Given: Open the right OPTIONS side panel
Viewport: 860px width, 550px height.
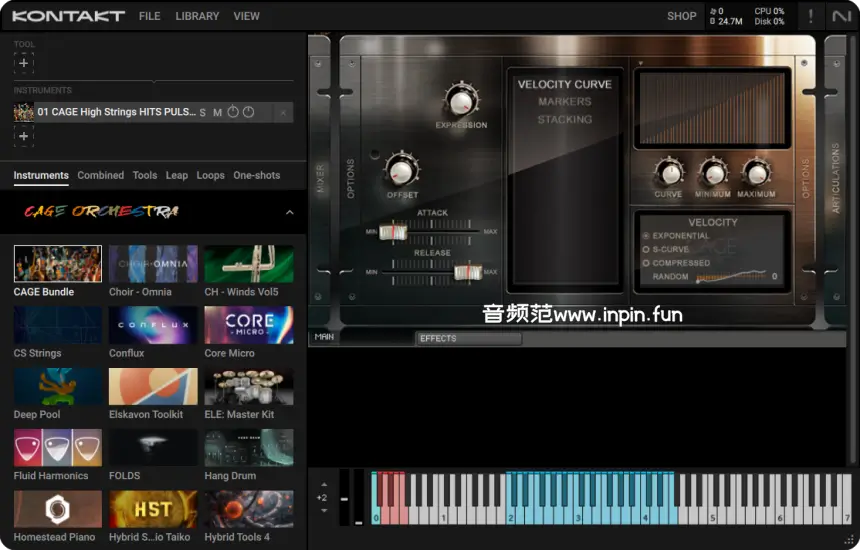Looking at the screenshot, I should 805,178.
